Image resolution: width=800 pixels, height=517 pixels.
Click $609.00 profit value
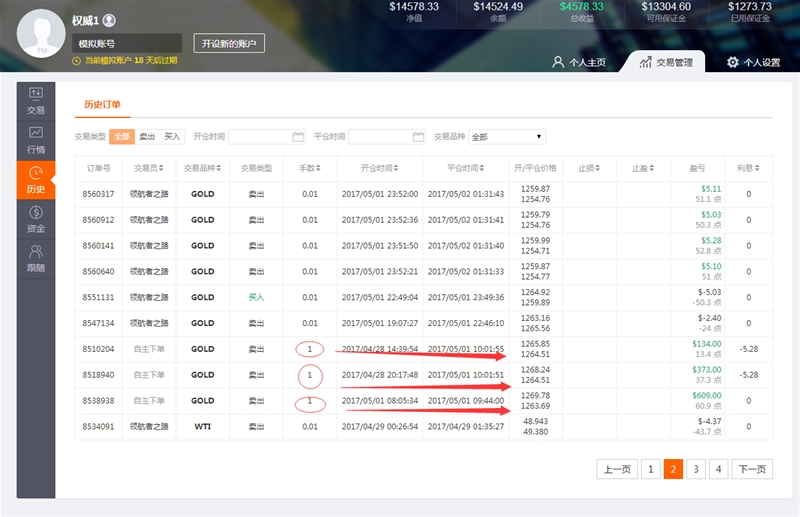pyautogui.click(x=707, y=396)
